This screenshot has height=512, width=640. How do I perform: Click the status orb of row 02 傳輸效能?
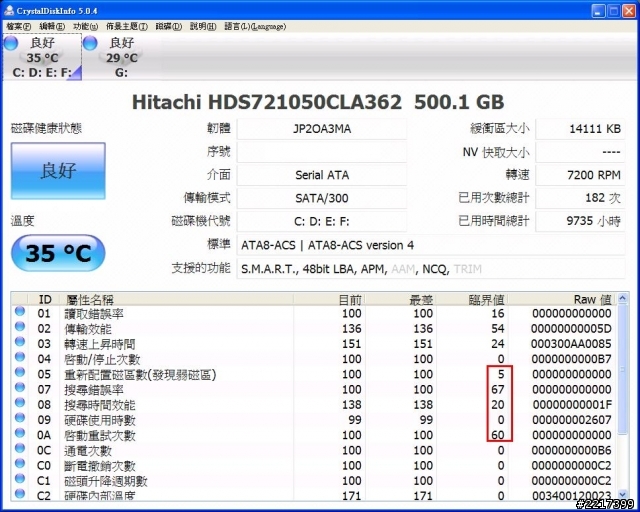click(x=20, y=327)
